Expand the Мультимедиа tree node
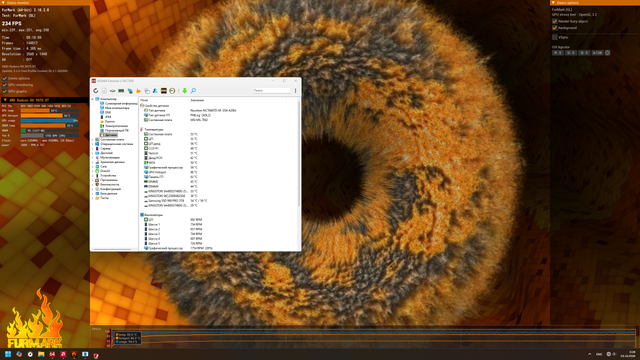The height and width of the screenshot is (360, 640). pyautogui.click(x=93, y=158)
